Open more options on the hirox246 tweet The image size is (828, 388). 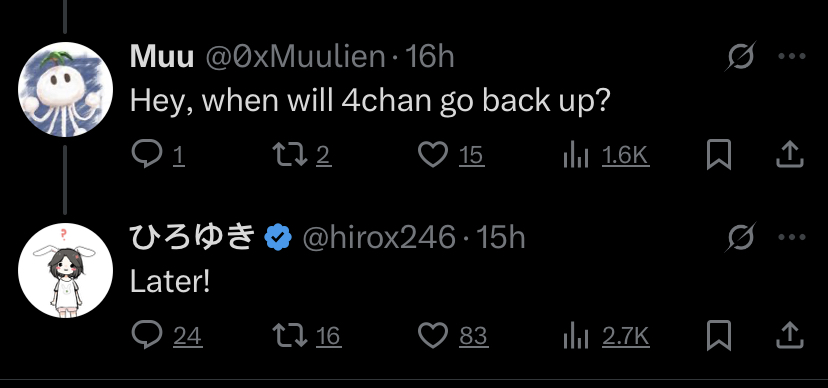(792, 237)
